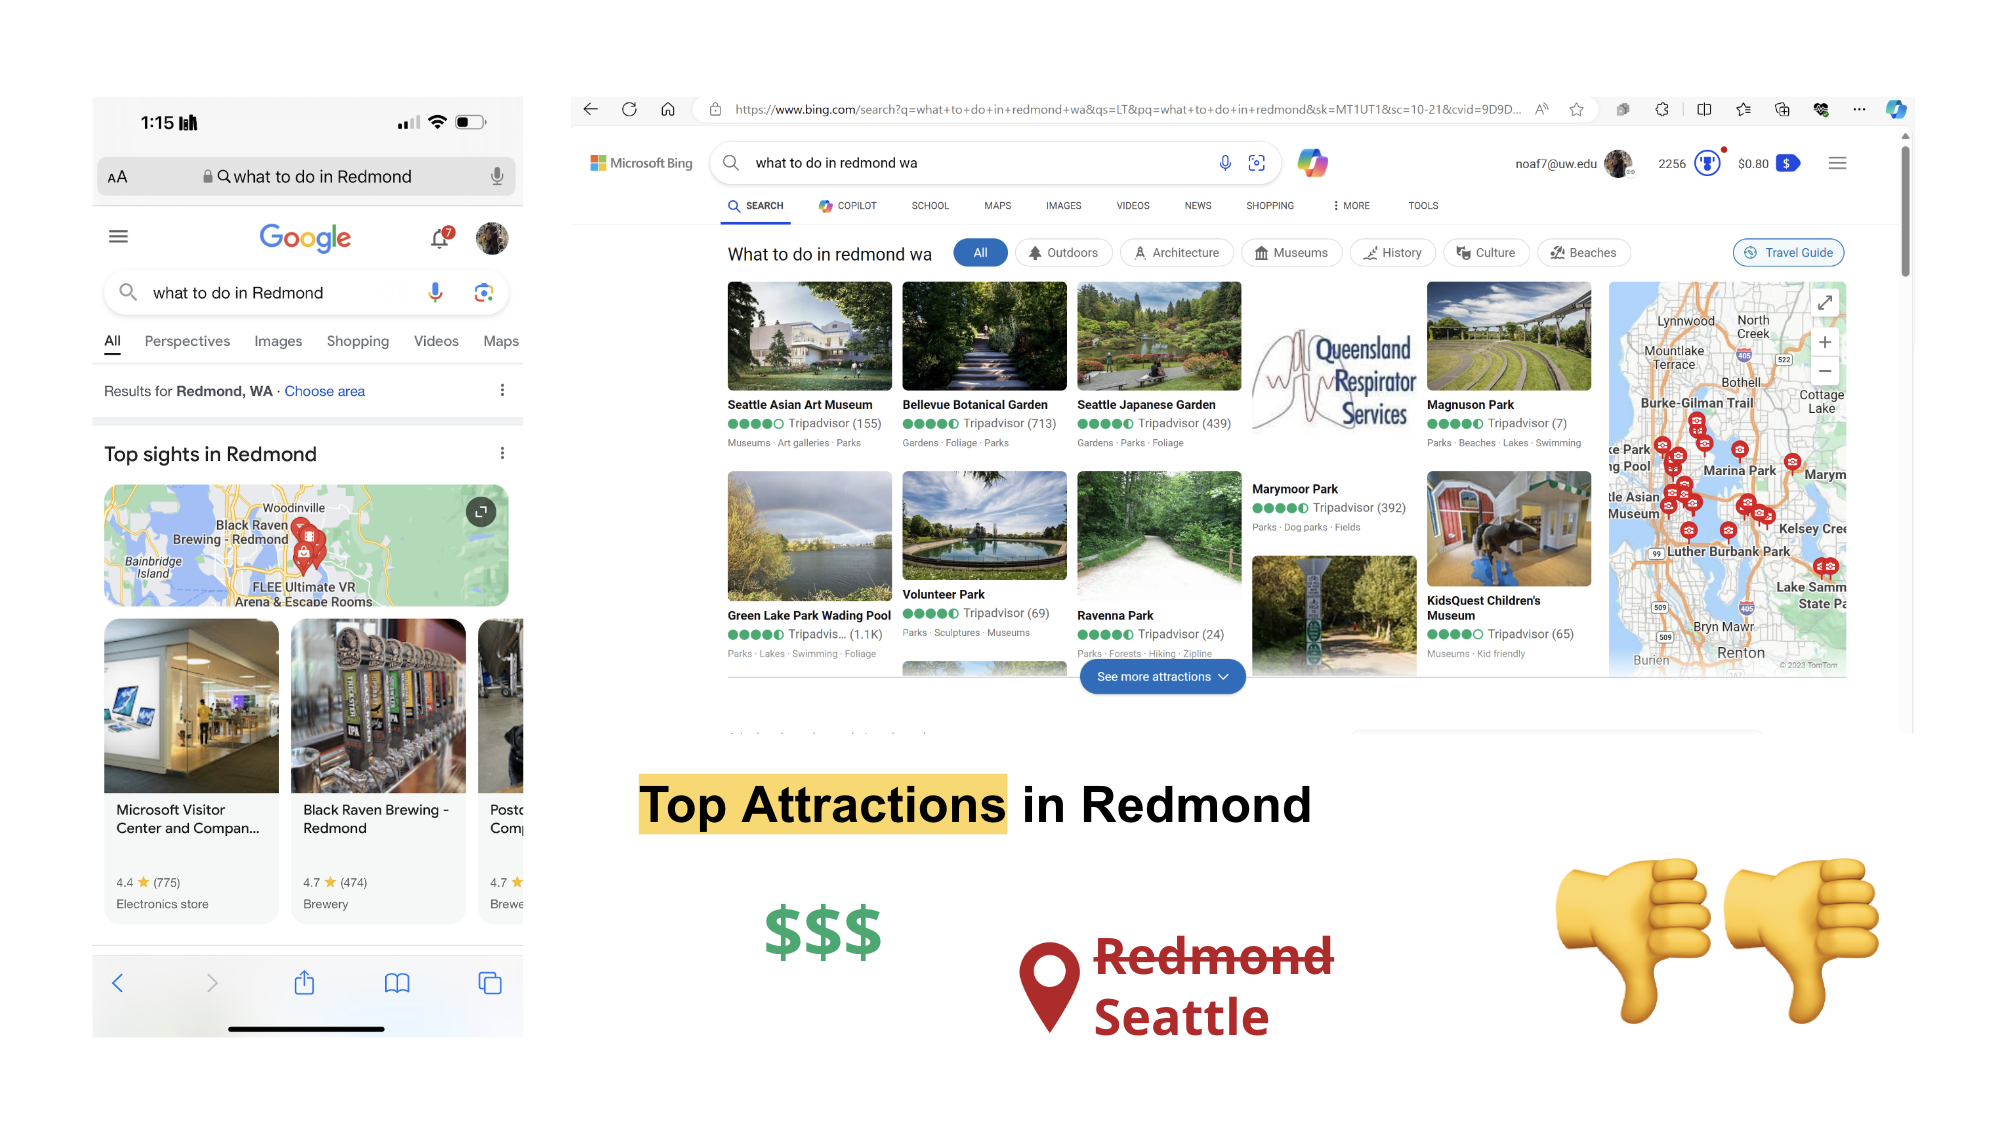
Task: Open the kebab menu beside Top sights in Redmond
Action: [x=503, y=453]
